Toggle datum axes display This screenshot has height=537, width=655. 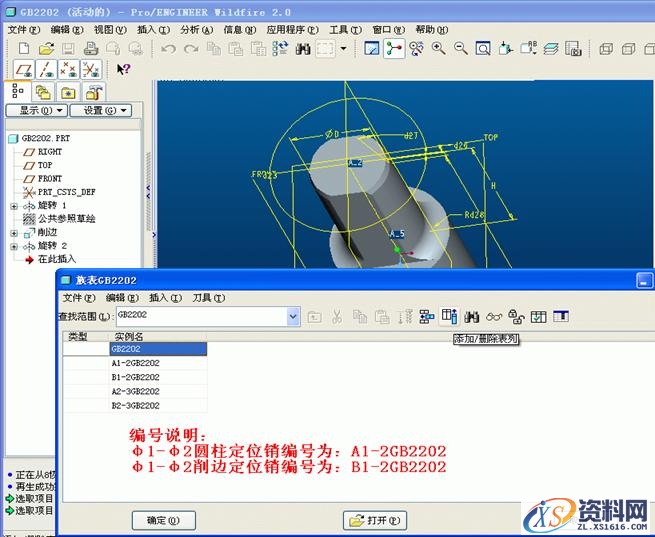coord(46,69)
